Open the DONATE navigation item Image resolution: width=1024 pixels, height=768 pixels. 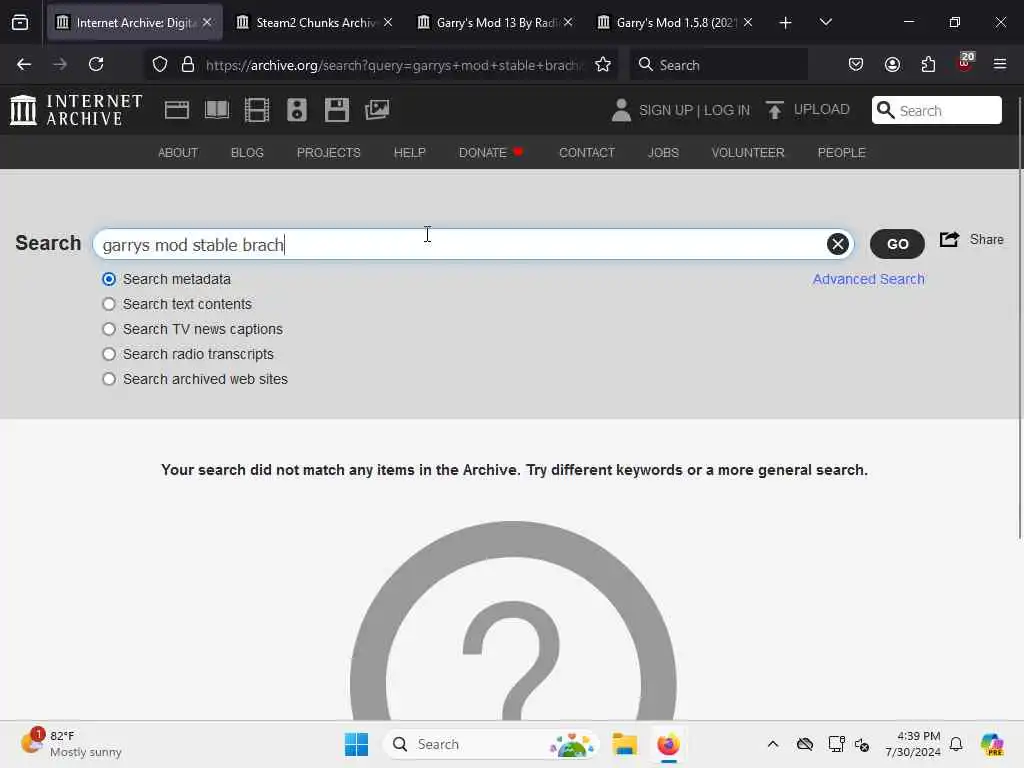coord(483,153)
